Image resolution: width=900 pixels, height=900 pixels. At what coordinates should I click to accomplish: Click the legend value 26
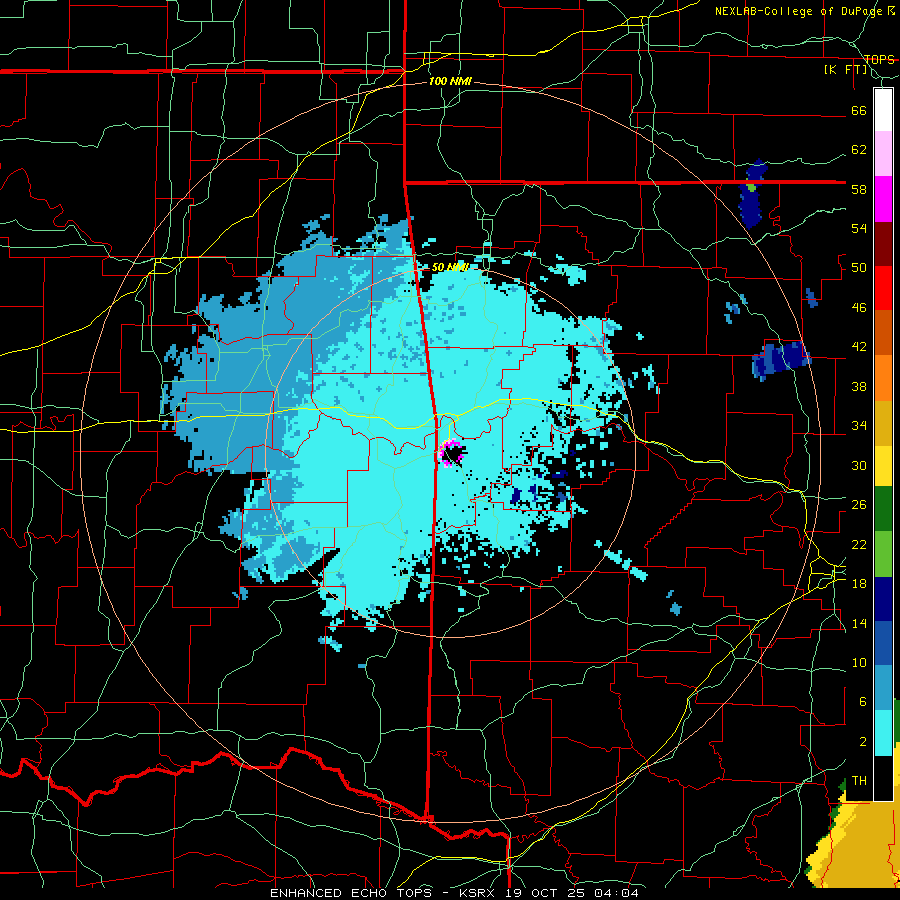point(859,505)
